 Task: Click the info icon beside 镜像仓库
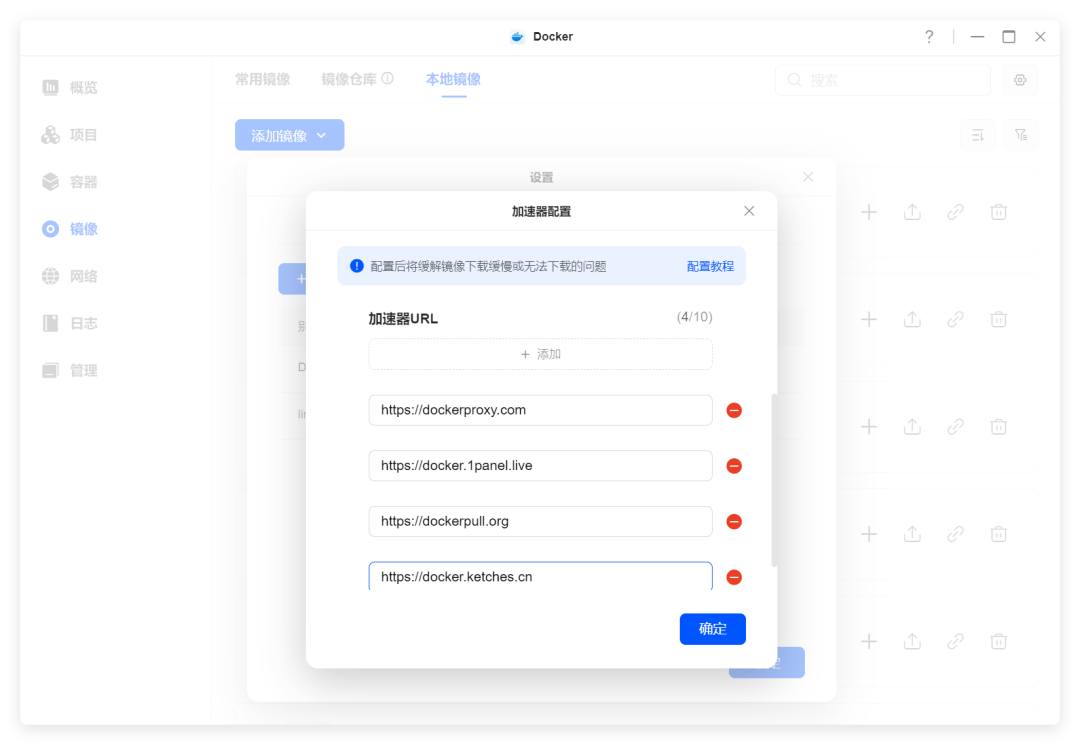point(388,78)
